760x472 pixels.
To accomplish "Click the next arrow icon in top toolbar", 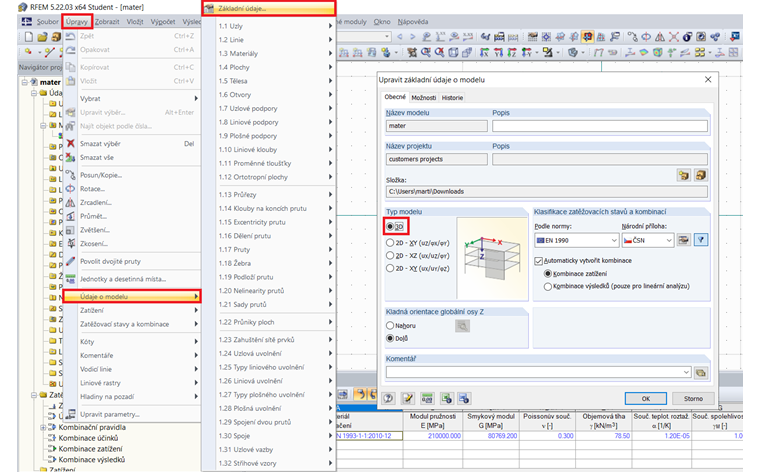I will click(412, 37).
